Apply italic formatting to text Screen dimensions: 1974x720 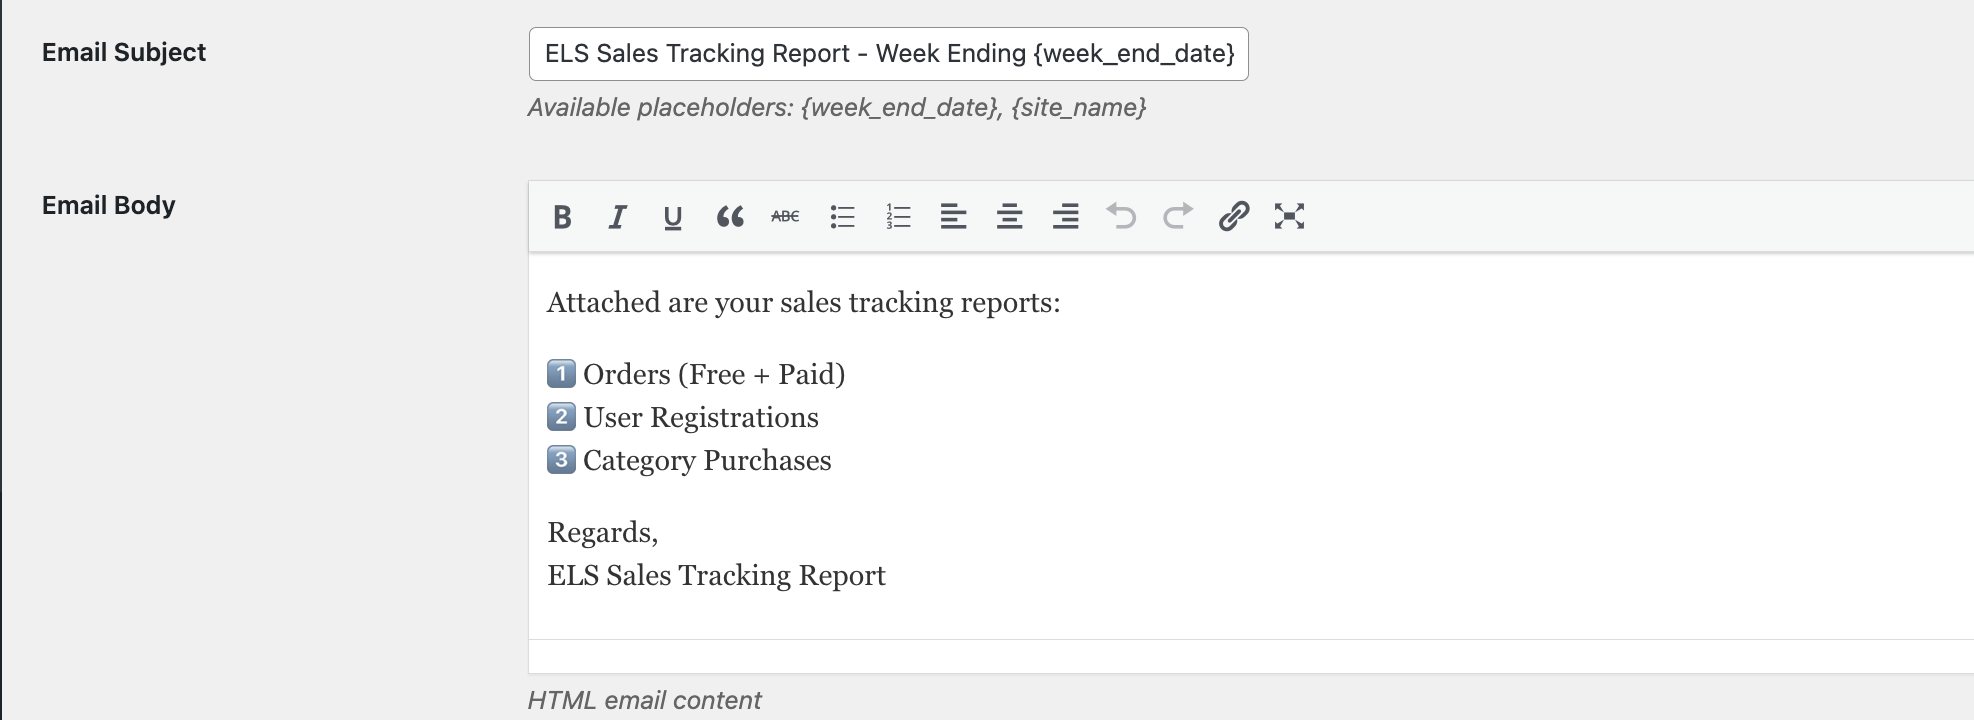tap(618, 216)
